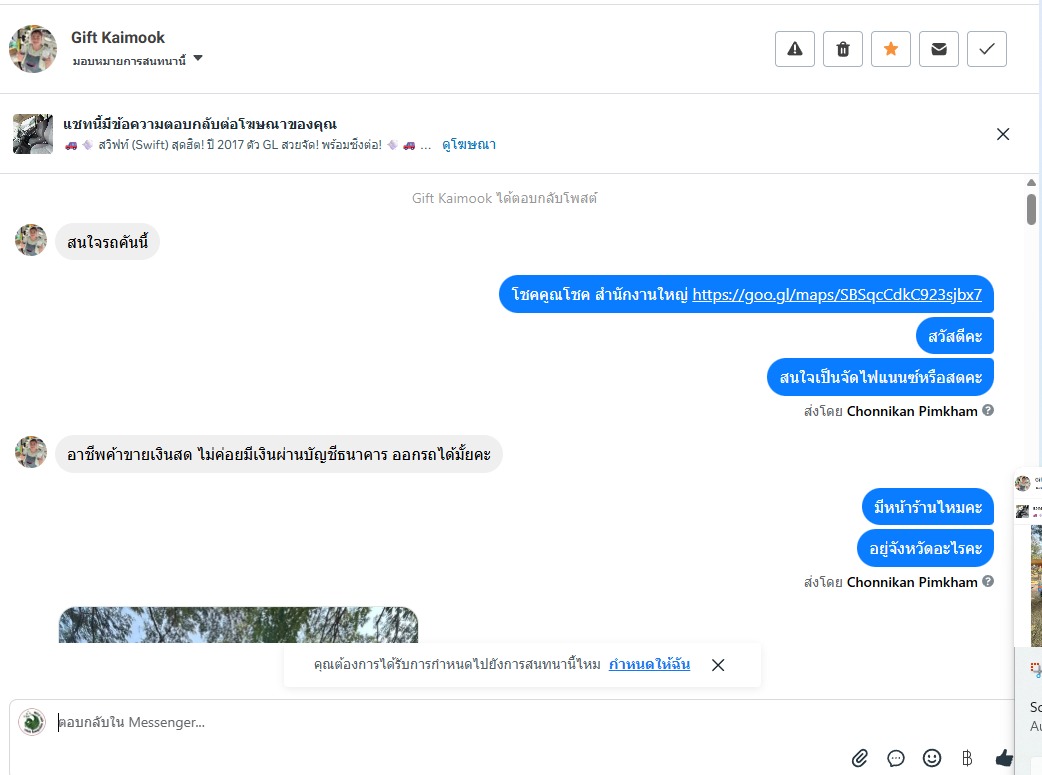
Task: Attach a file with paperclip icon
Action: tap(860, 758)
